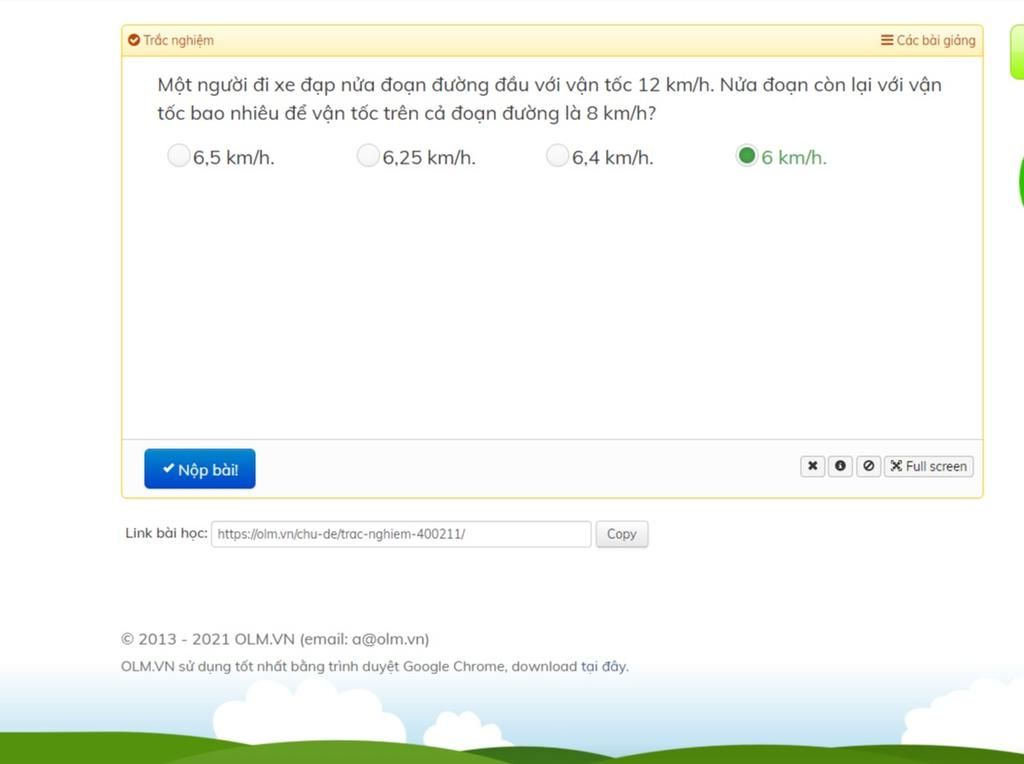This screenshot has width=1024, height=764.
Task: Click the Trắc nghiệm header label
Action: tap(178, 40)
